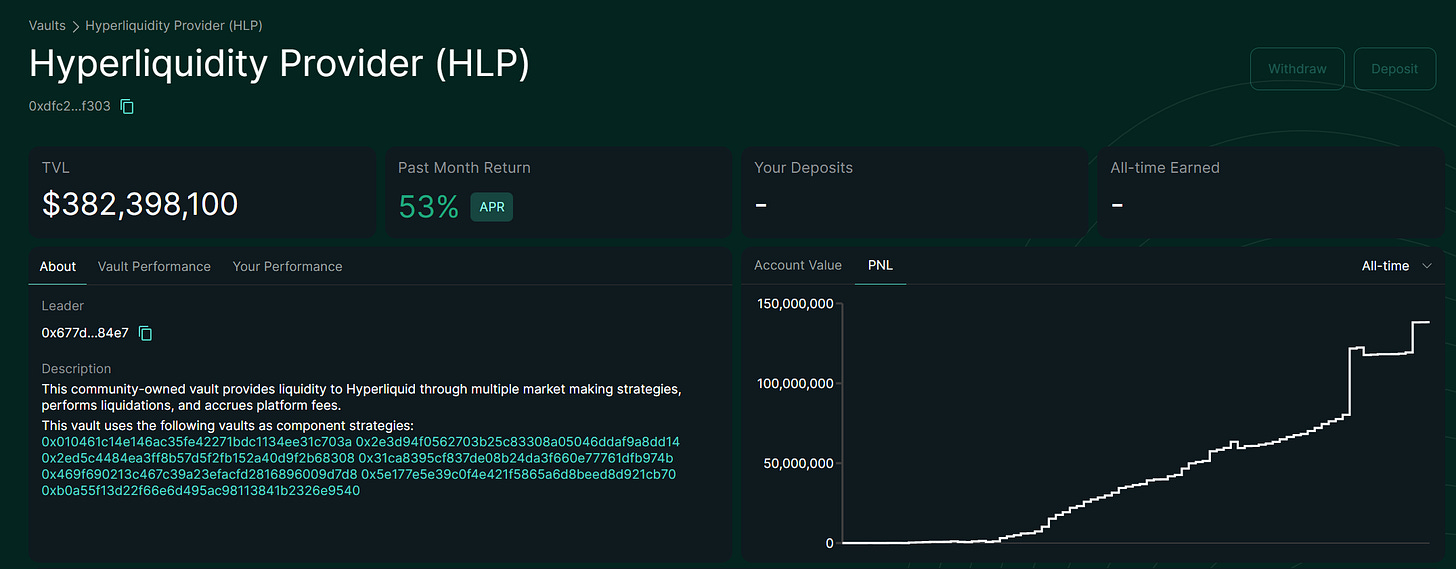
Task: Click the All-time Earned card label
Action: coord(1165,168)
